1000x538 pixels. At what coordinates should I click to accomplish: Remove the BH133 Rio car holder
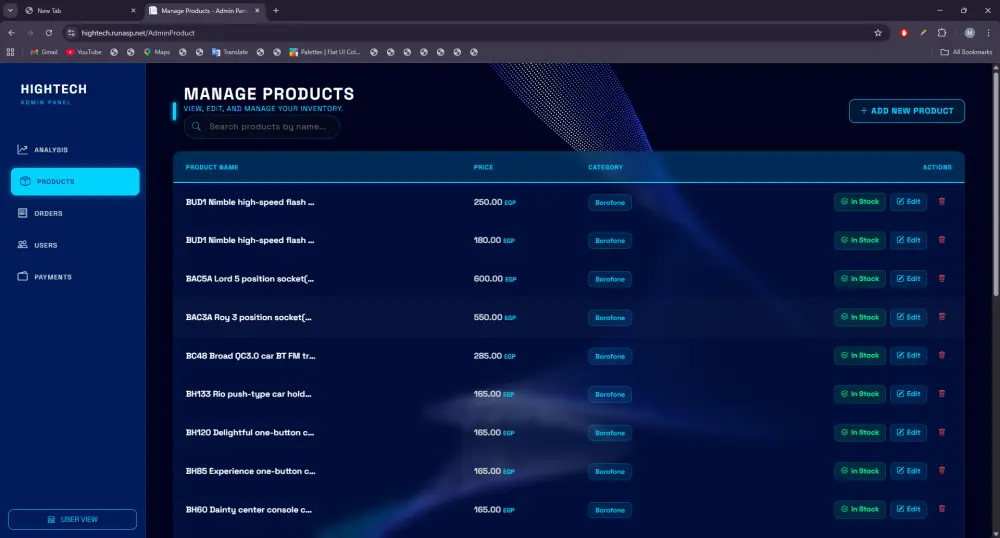[941, 393]
